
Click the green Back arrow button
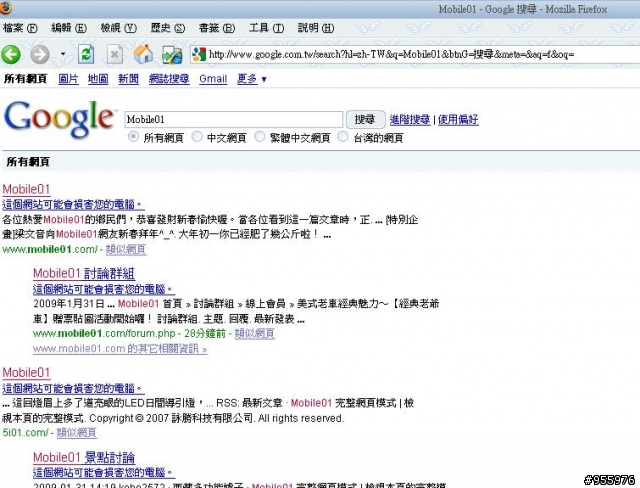point(11,54)
